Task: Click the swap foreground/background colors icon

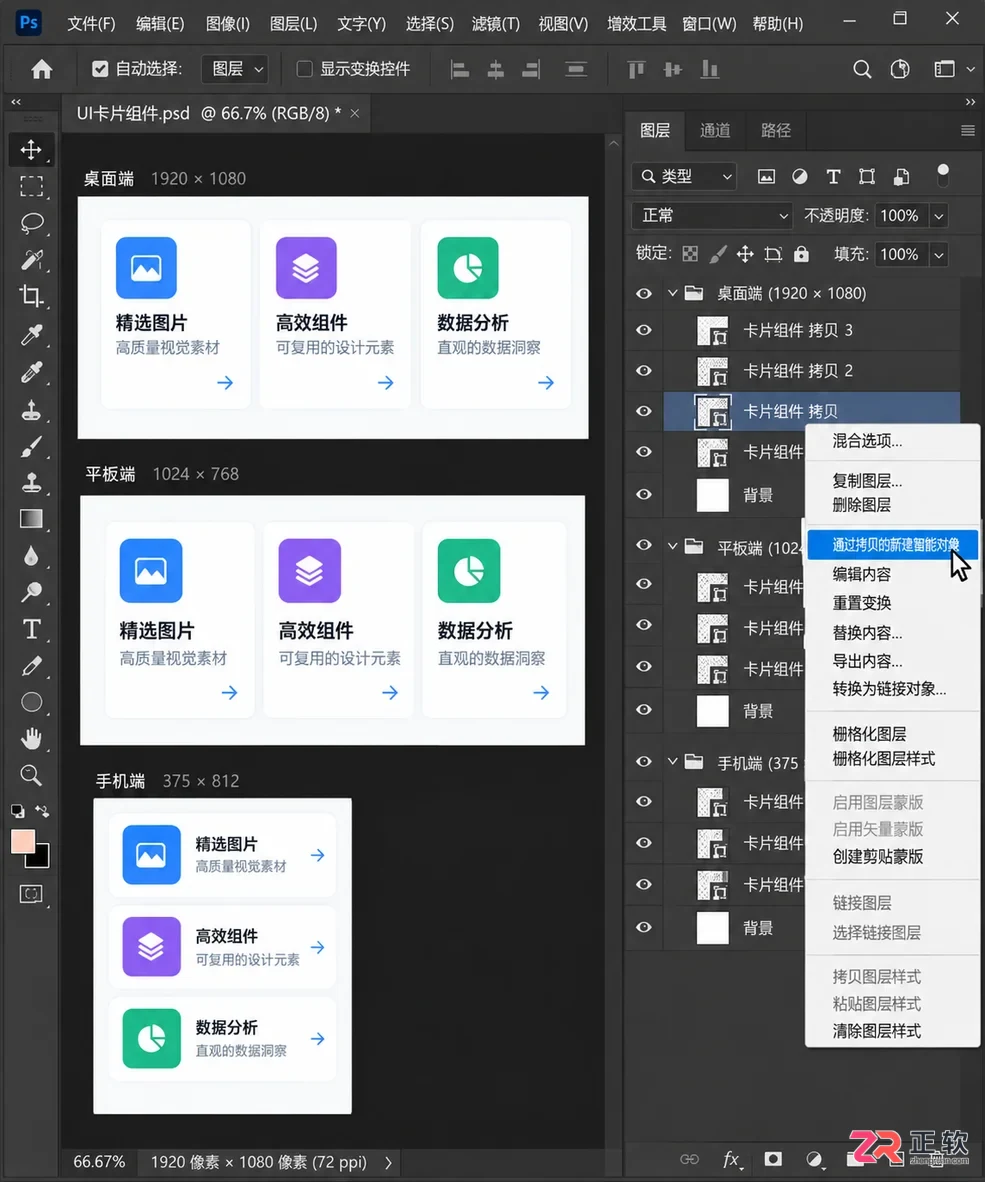Action: pyautogui.click(x=42, y=812)
